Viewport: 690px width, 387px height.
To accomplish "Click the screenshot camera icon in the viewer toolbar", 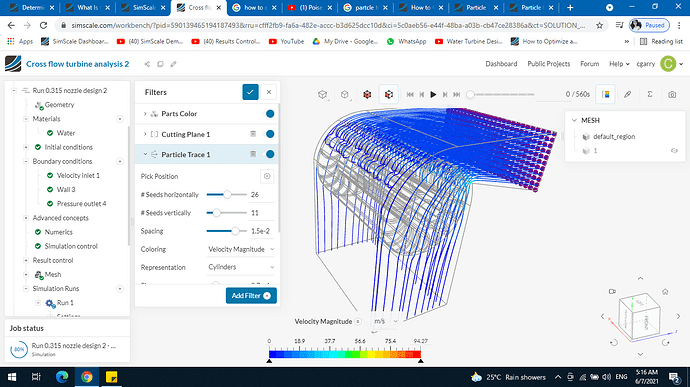I will [x=672, y=94].
